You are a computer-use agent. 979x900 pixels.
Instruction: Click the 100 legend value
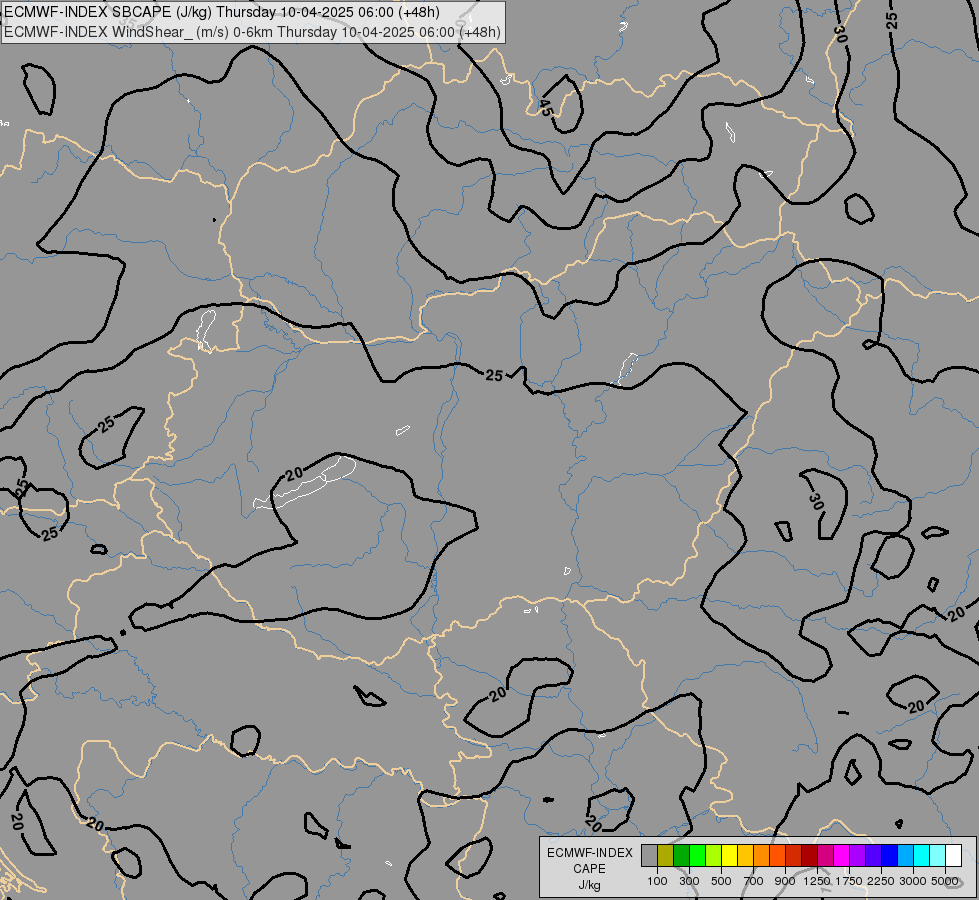657,881
